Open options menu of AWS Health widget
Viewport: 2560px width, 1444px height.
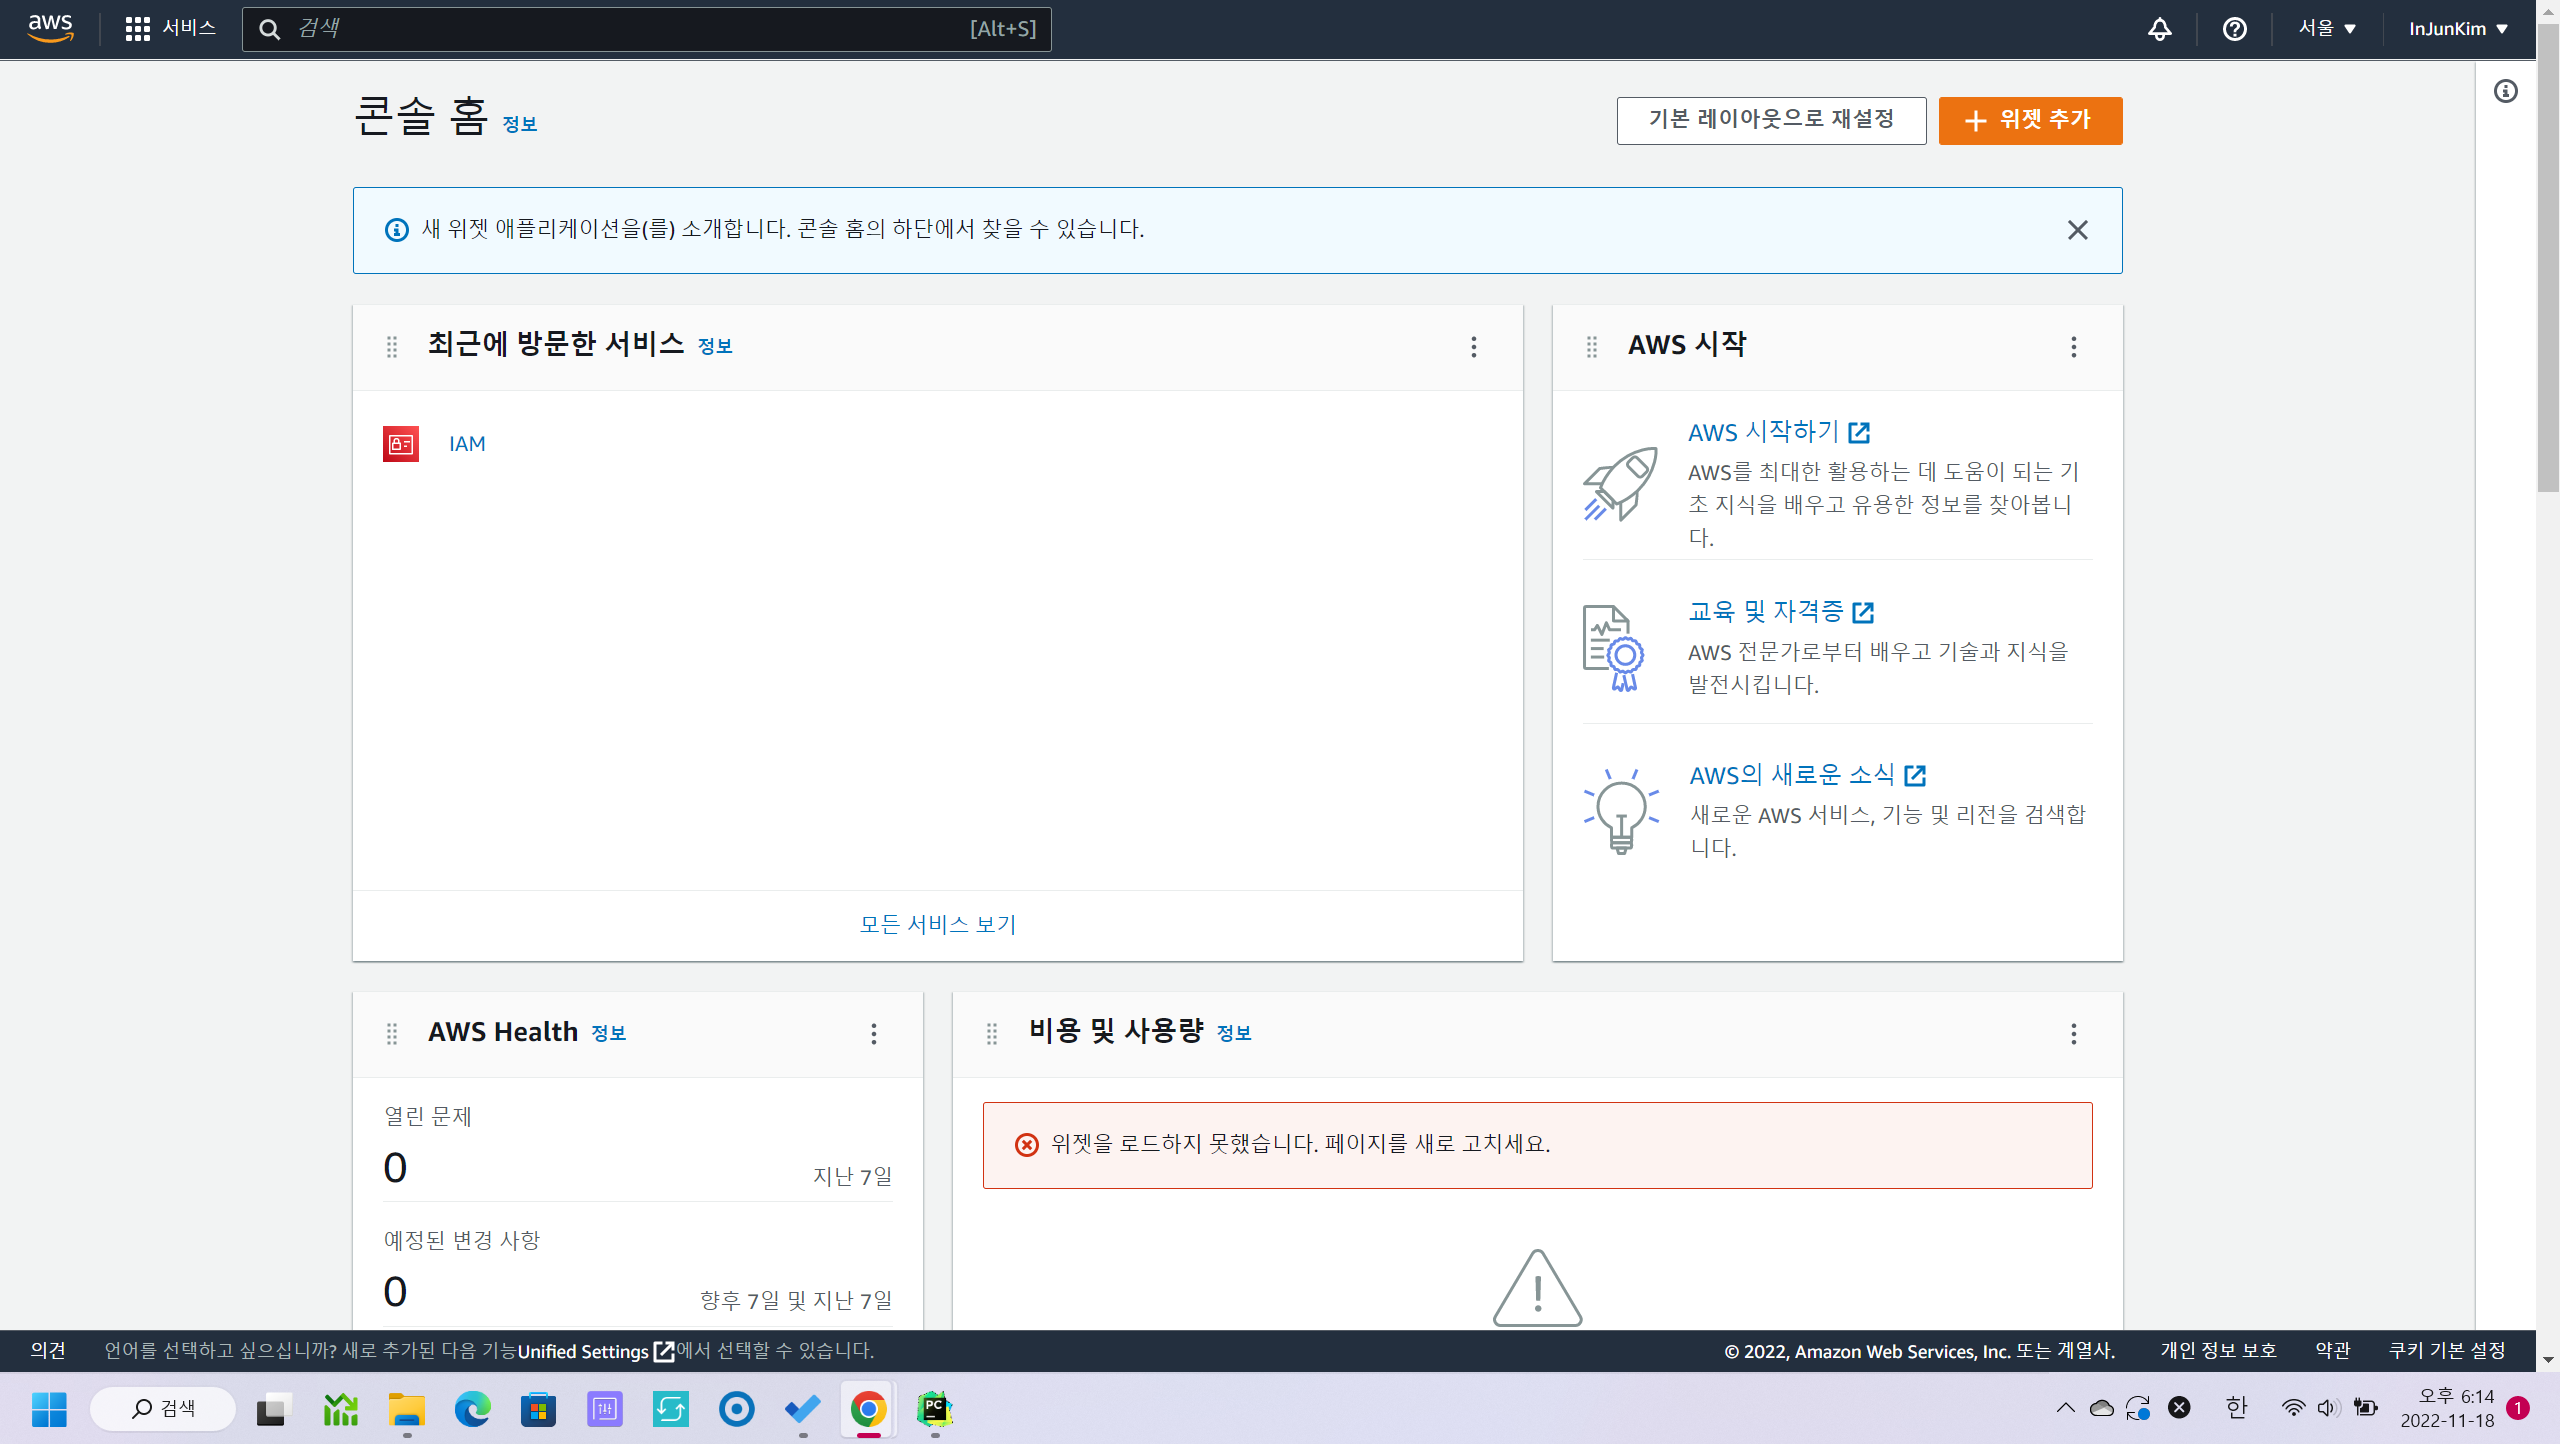click(873, 1034)
